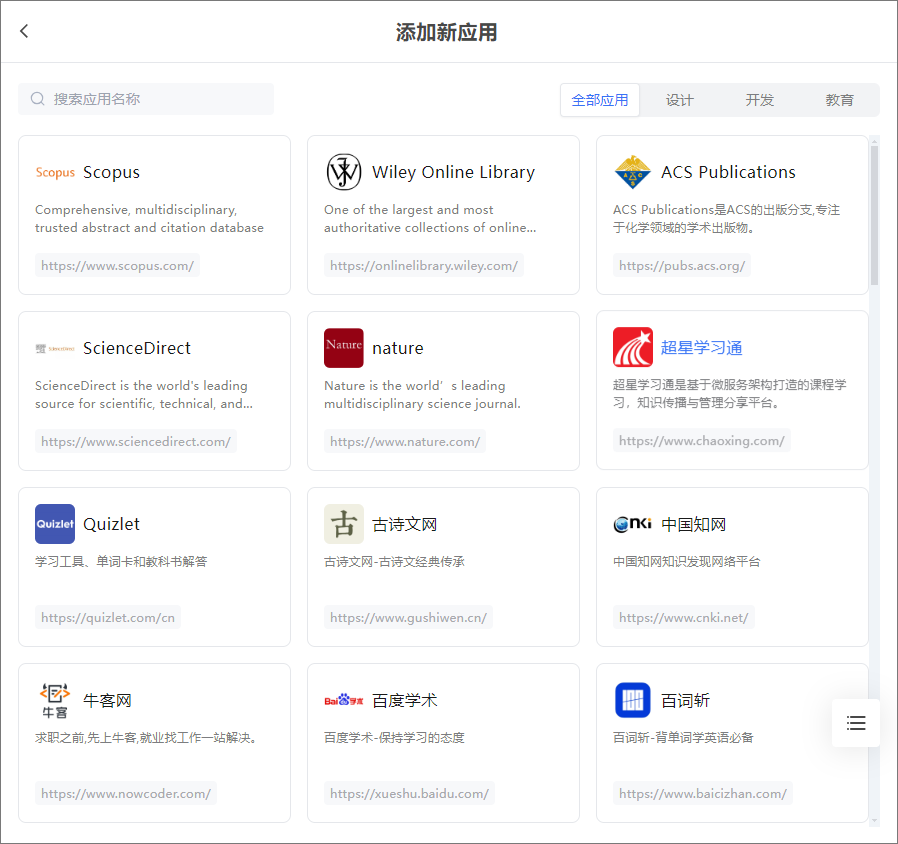898x844 pixels.
Task: Click the https://onlinelibrary.wiley.com/ URL
Action: [424, 266]
